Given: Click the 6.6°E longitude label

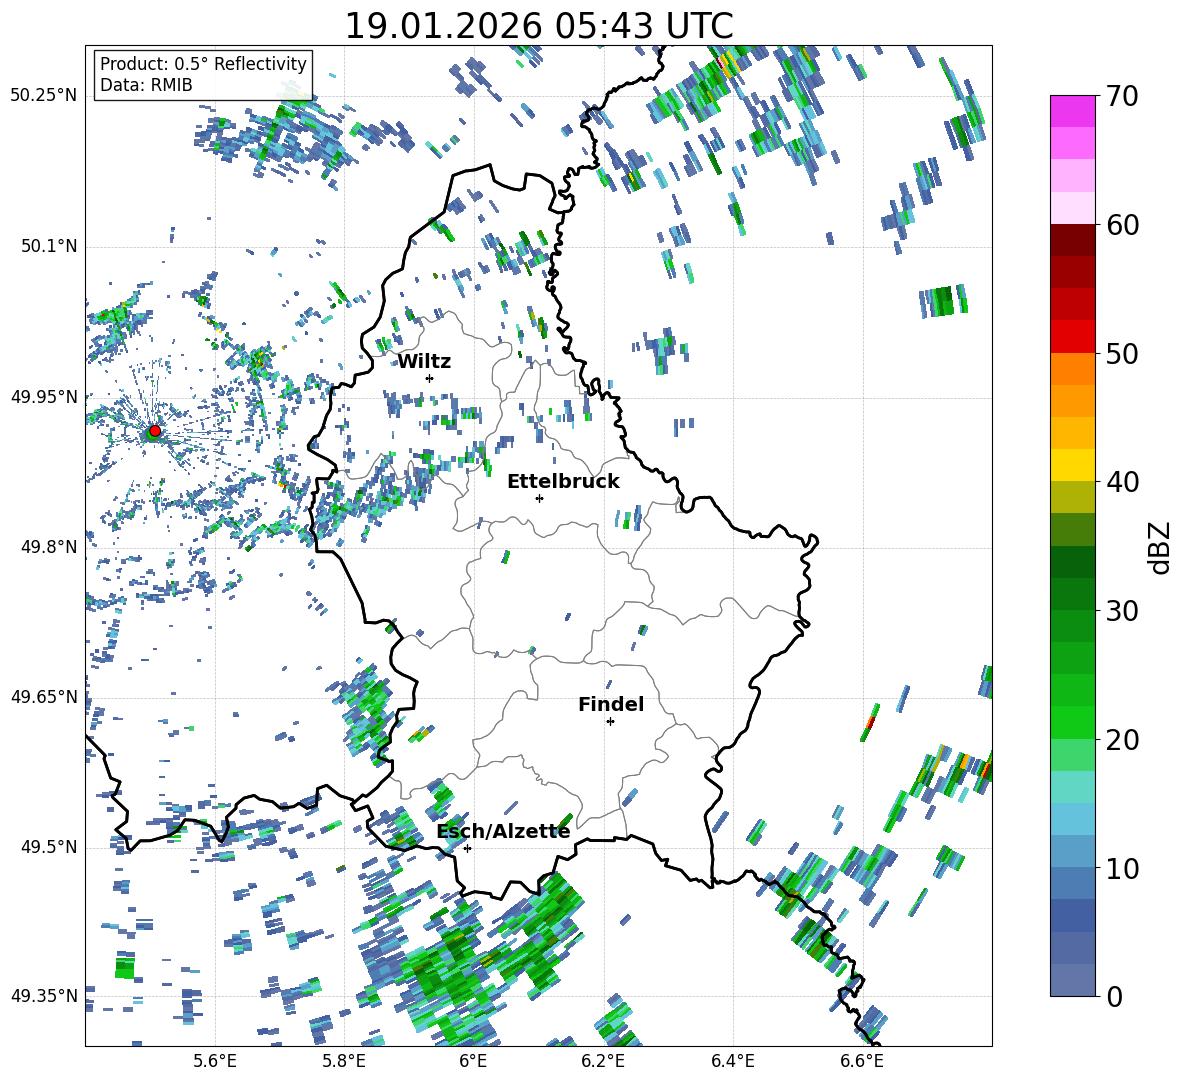Looking at the screenshot, I should point(862,1061).
